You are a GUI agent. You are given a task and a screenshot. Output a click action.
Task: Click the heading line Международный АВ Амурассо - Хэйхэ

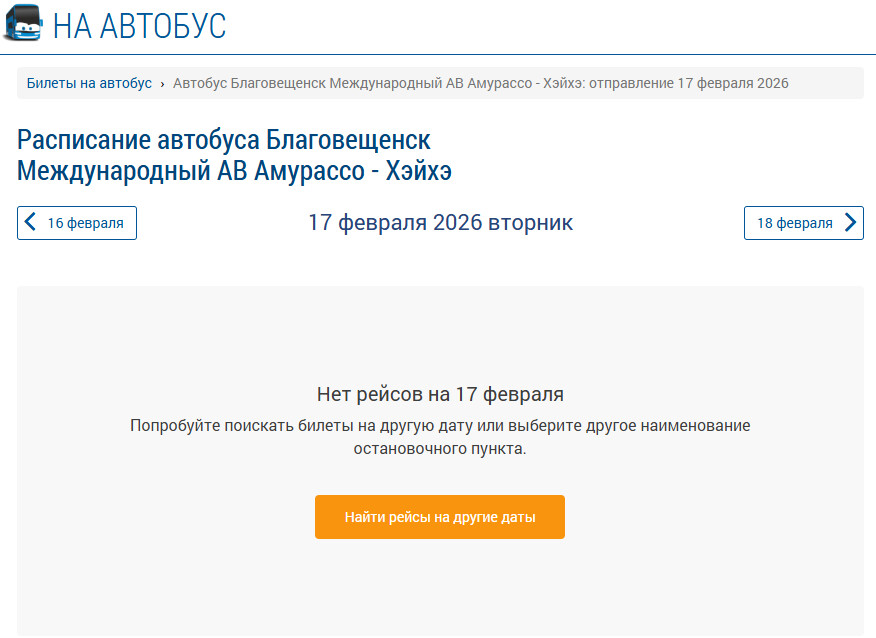click(x=234, y=170)
